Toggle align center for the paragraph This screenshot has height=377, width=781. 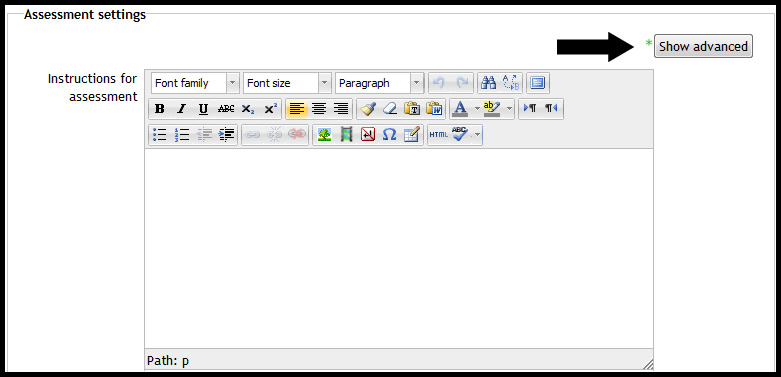coord(319,109)
